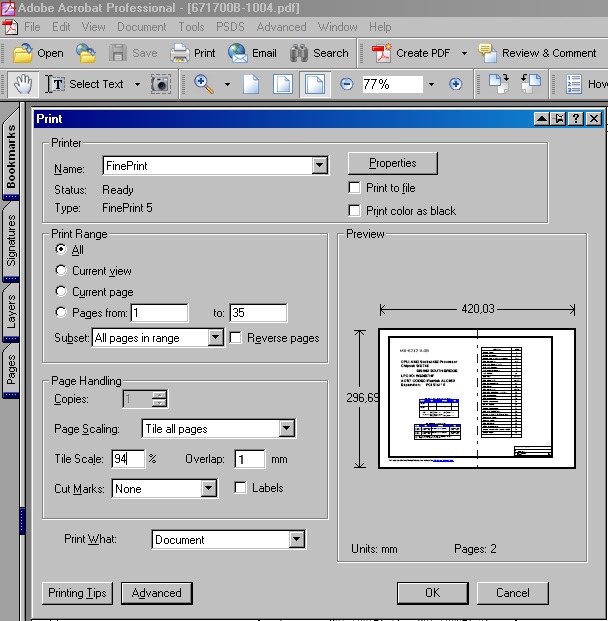
Task: Enable Print to file checkbox
Action: [354, 188]
